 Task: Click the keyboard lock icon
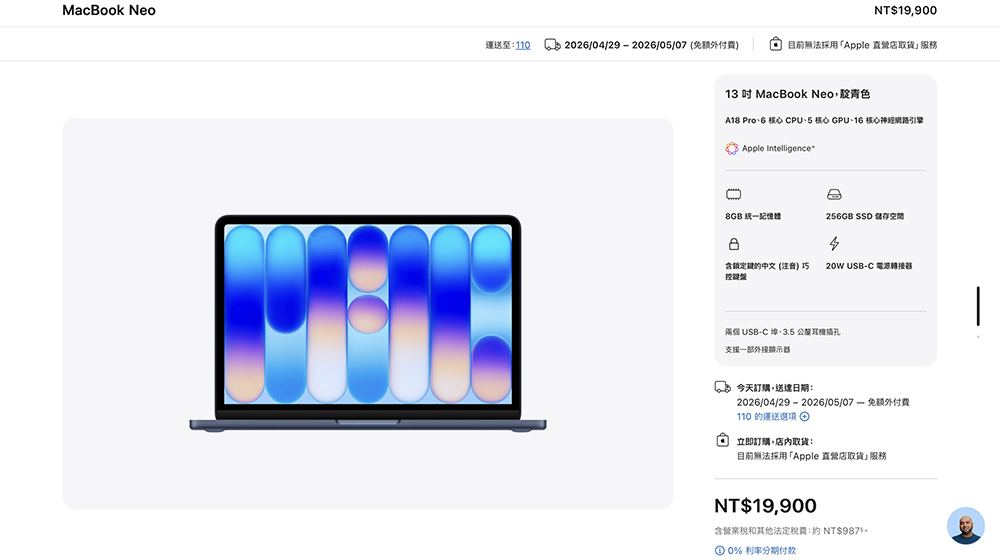[x=734, y=244]
